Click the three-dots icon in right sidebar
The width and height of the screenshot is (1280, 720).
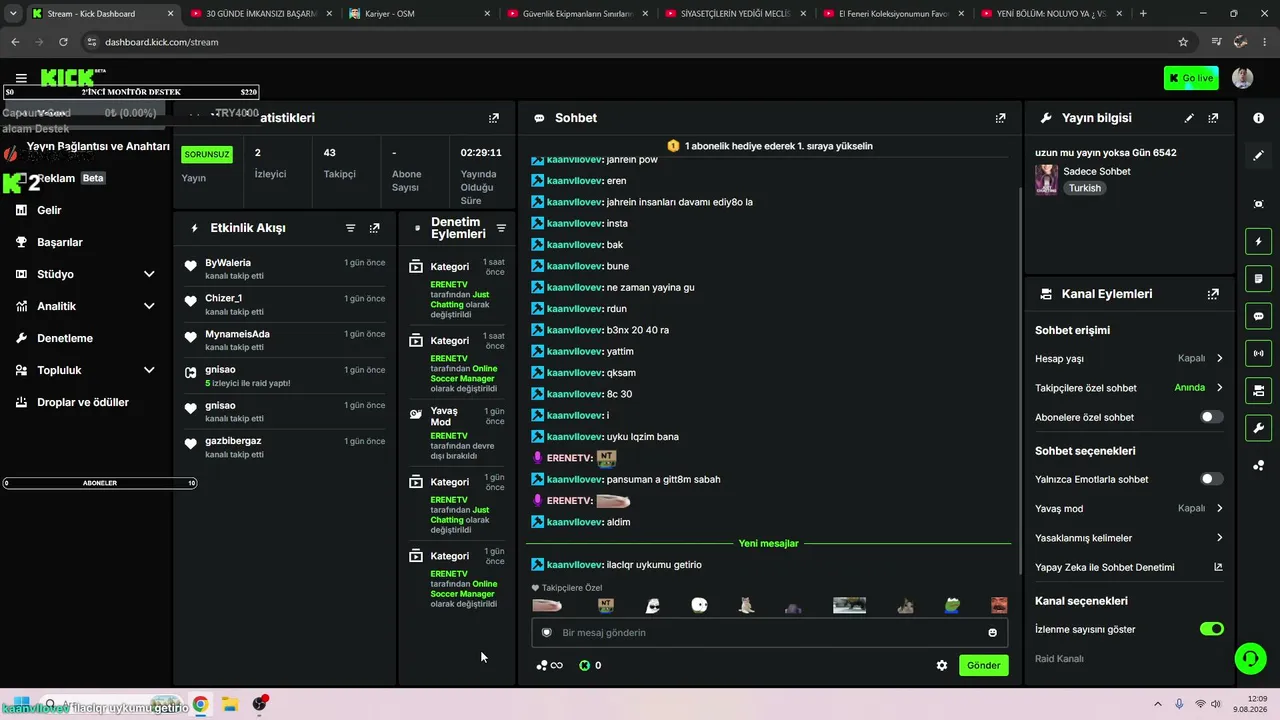click(x=1258, y=465)
